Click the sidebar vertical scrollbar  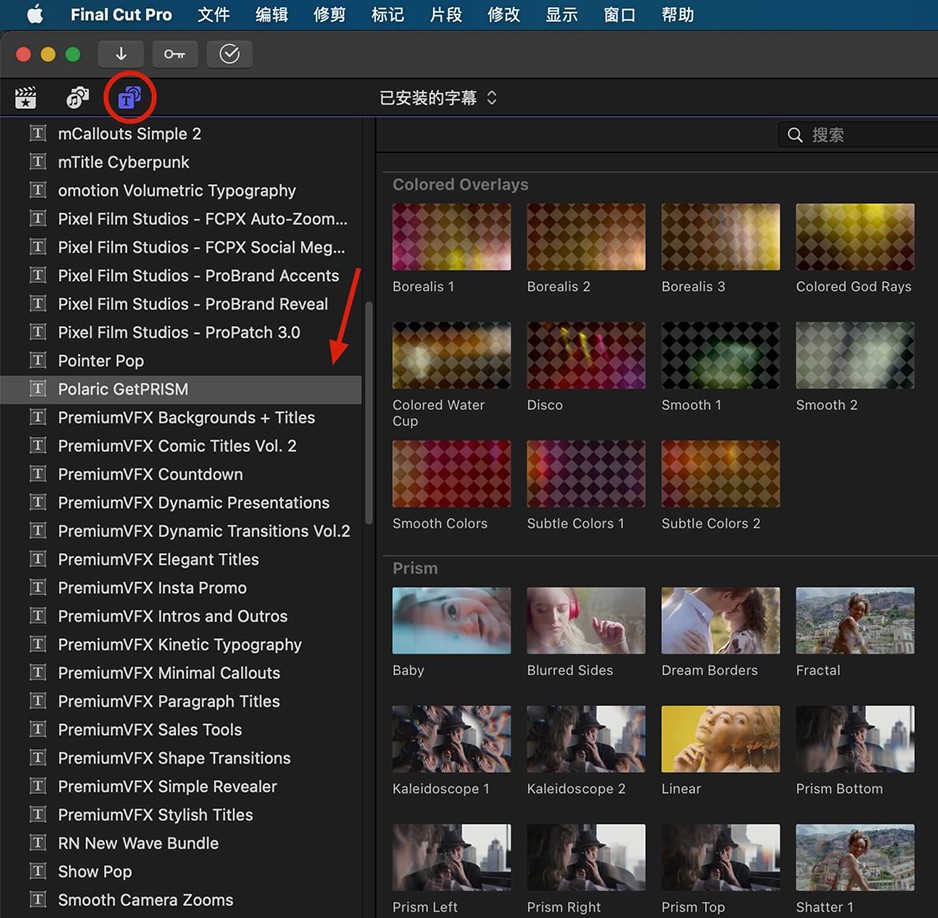(369, 410)
